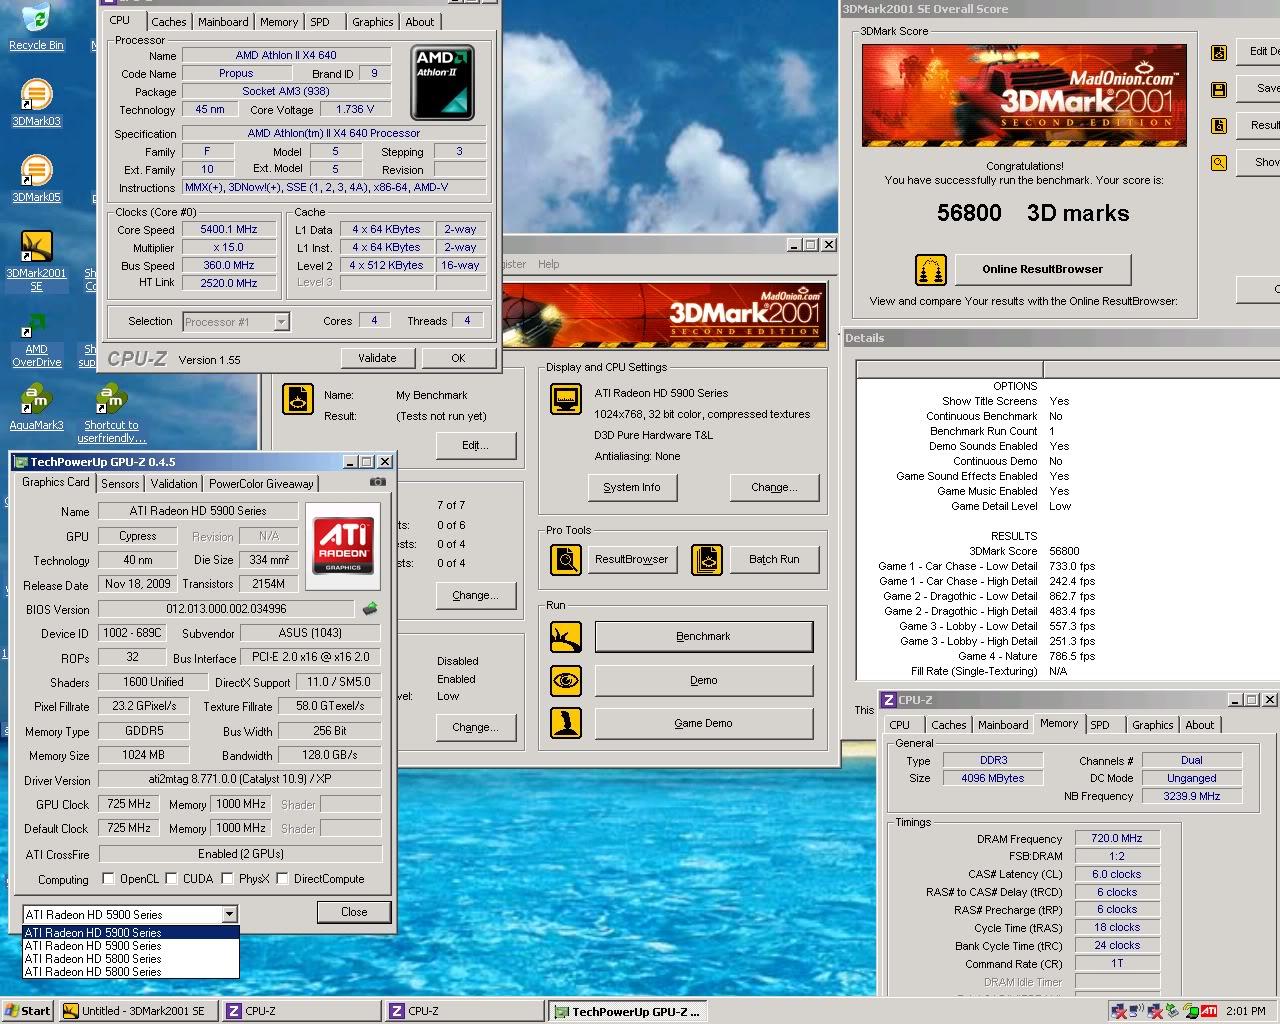This screenshot has width=1280, height=1024.
Task: Toggle the DirectCompute checkbox in GPU-Z
Action: (x=283, y=879)
